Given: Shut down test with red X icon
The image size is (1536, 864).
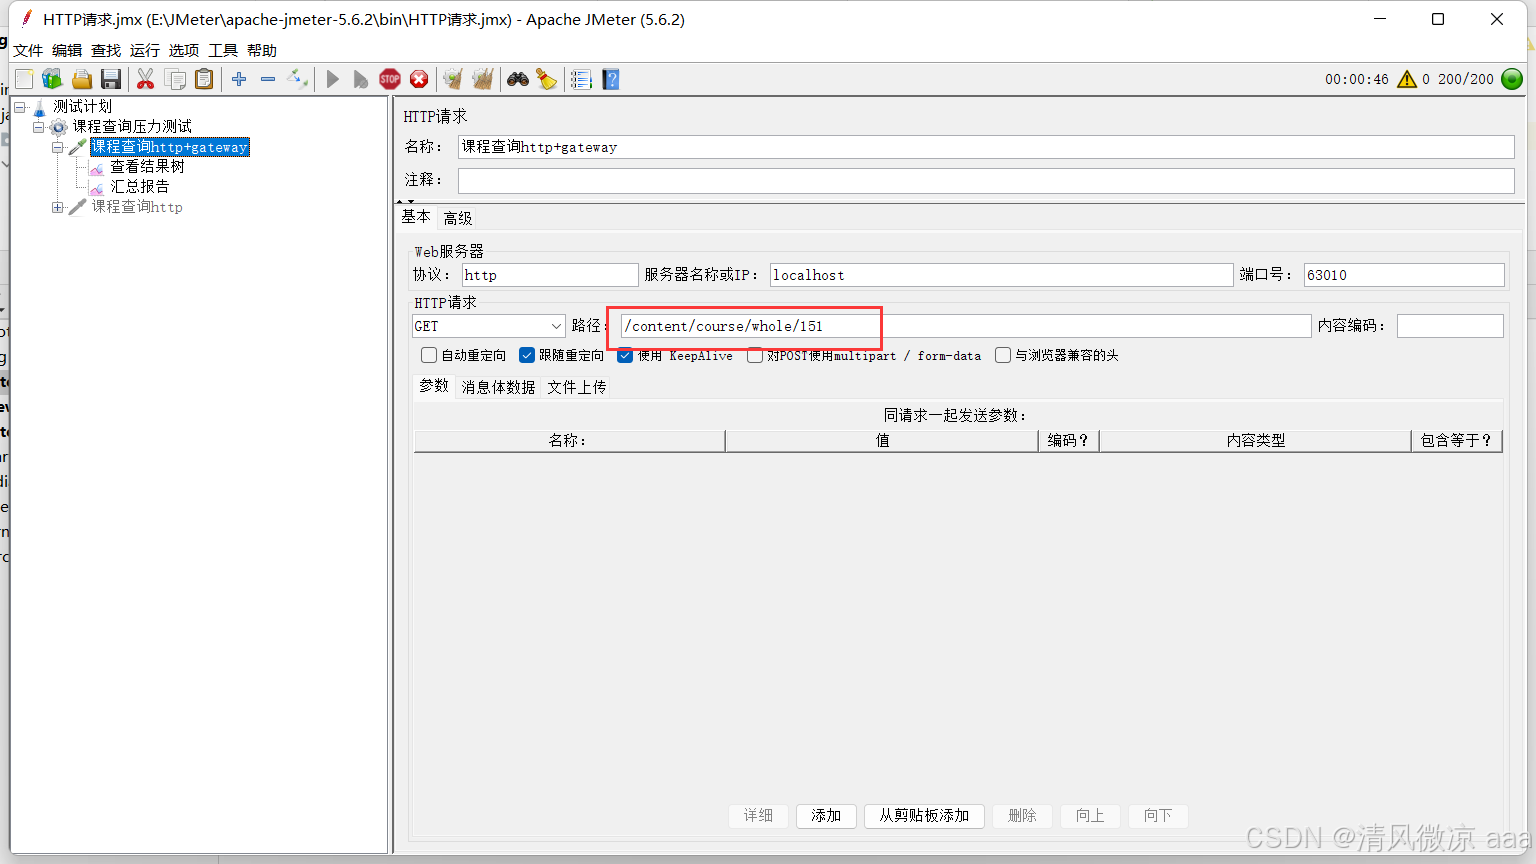Looking at the screenshot, I should [x=419, y=79].
